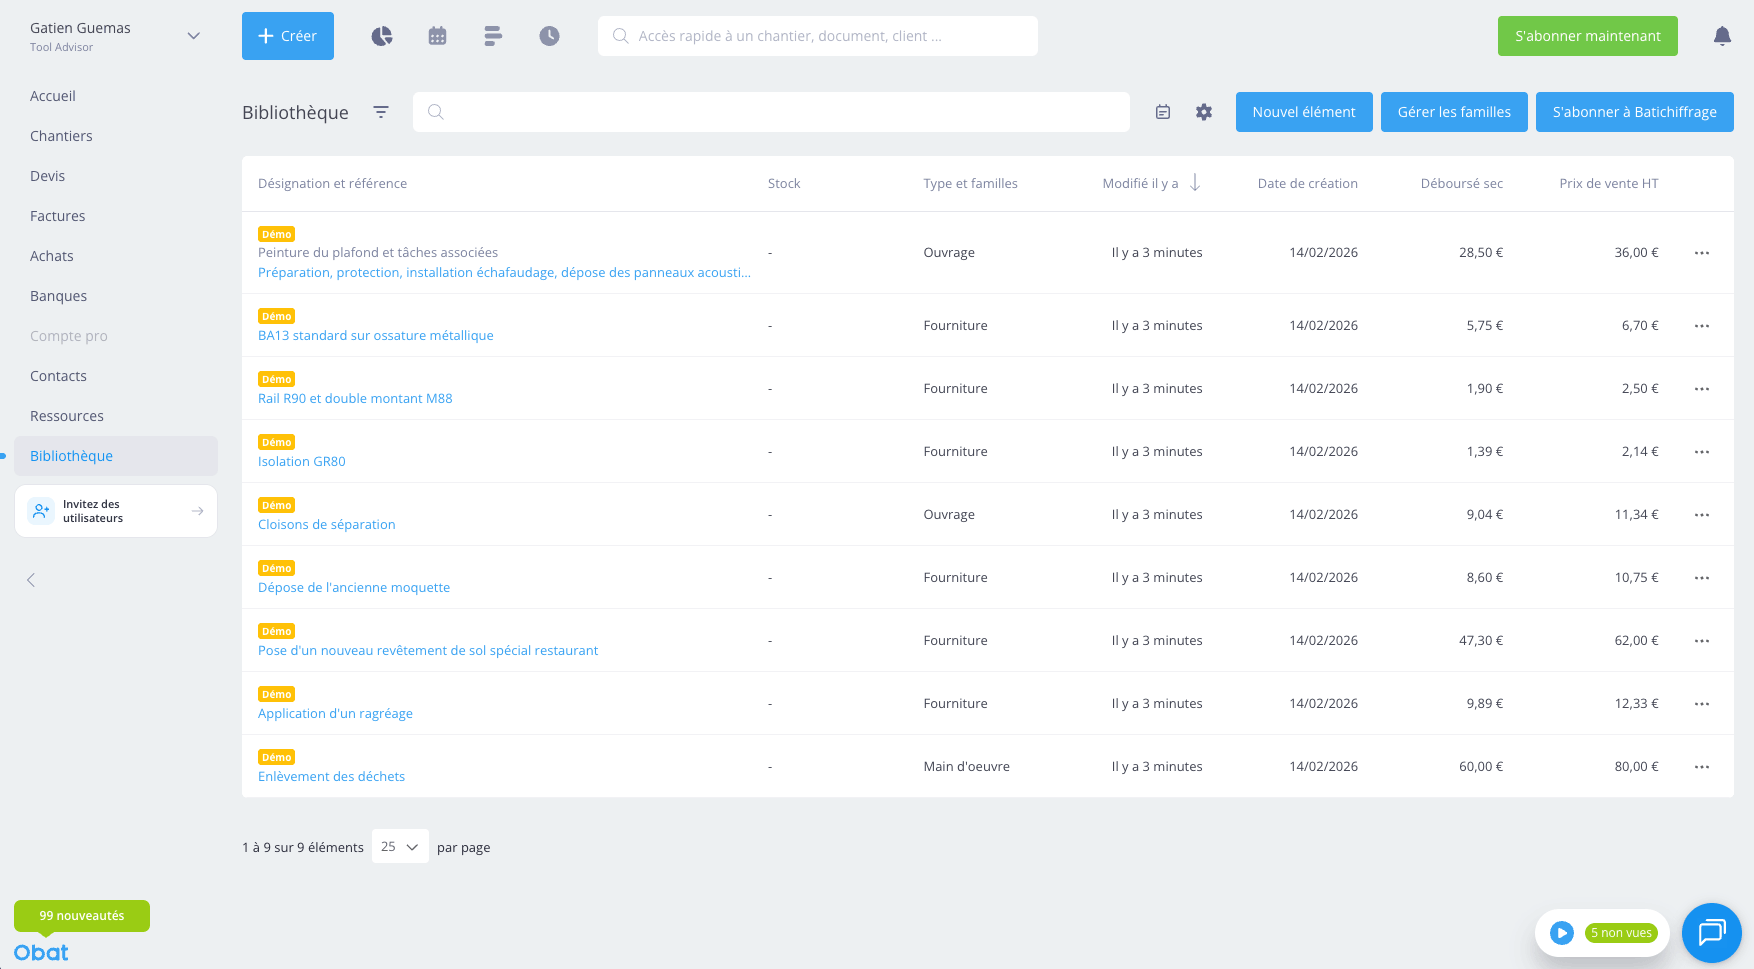This screenshot has width=1754, height=969.
Task: Open Factures in the sidebar
Action: (x=58, y=216)
